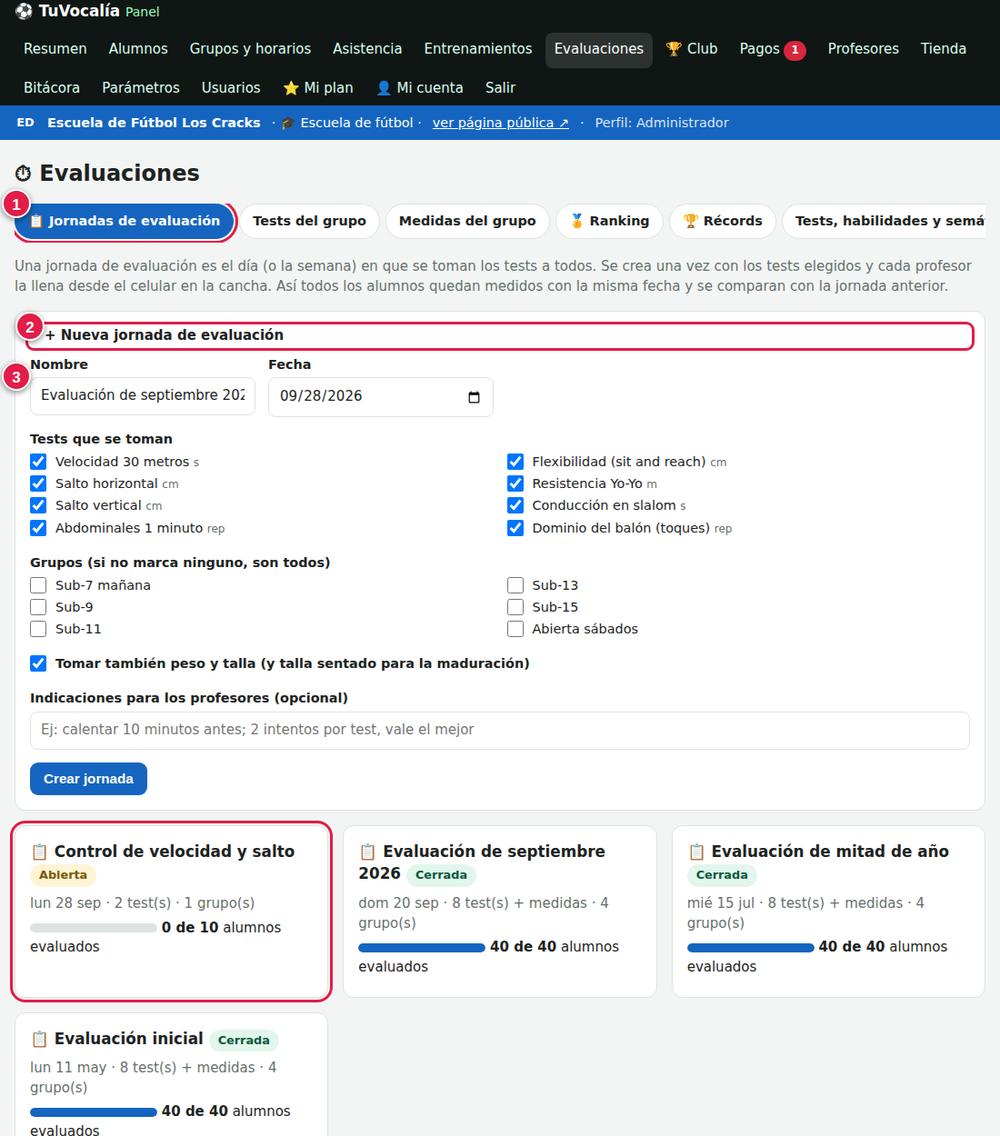Open the Evaluación de septiembre 2026 card
Viewport: 1000px width, 1136px height.
(x=500, y=912)
